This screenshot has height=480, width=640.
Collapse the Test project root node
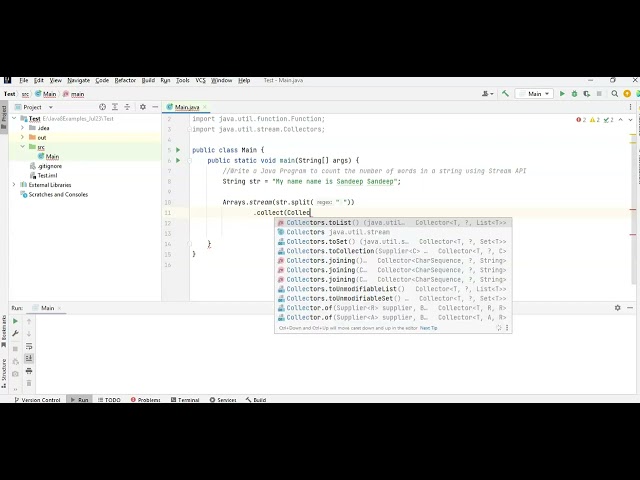click(14, 118)
